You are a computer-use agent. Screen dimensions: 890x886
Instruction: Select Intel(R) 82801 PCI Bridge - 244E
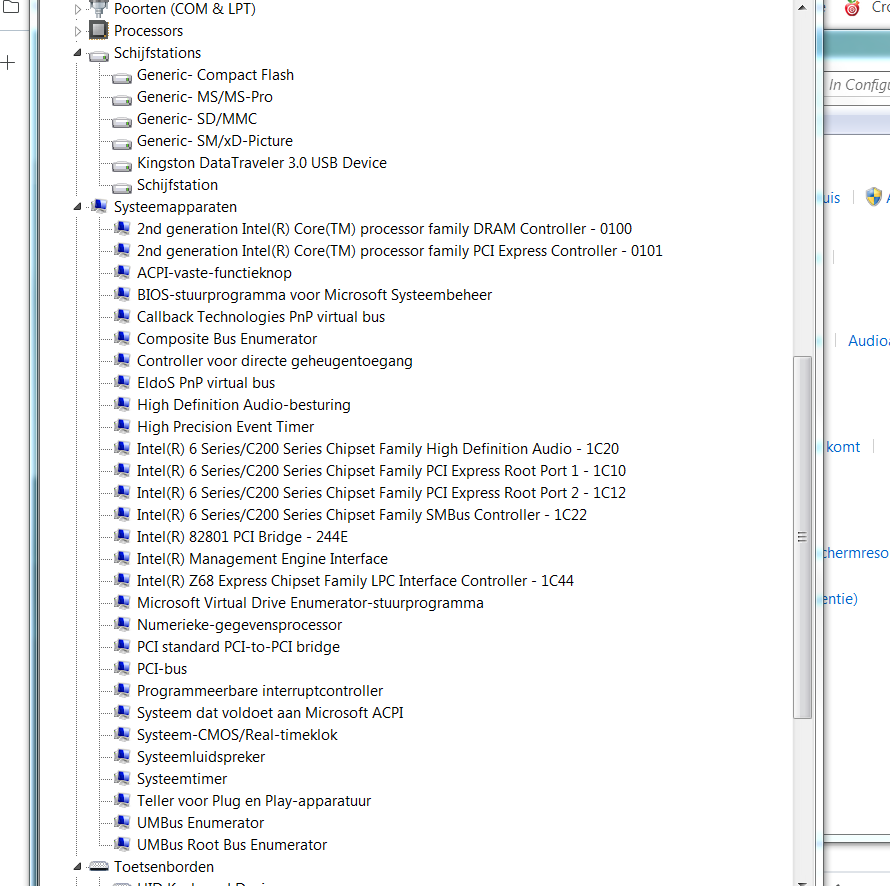242,537
